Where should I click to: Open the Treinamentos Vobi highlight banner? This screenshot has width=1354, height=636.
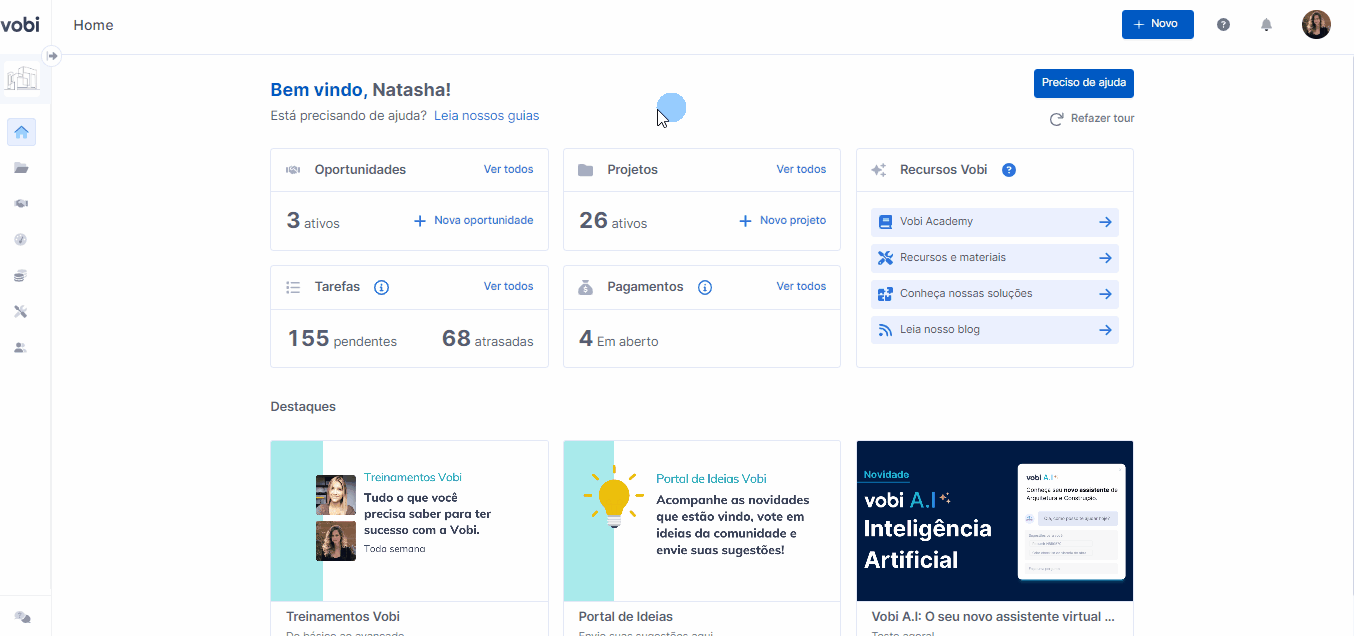pyautogui.click(x=409, y=521)
